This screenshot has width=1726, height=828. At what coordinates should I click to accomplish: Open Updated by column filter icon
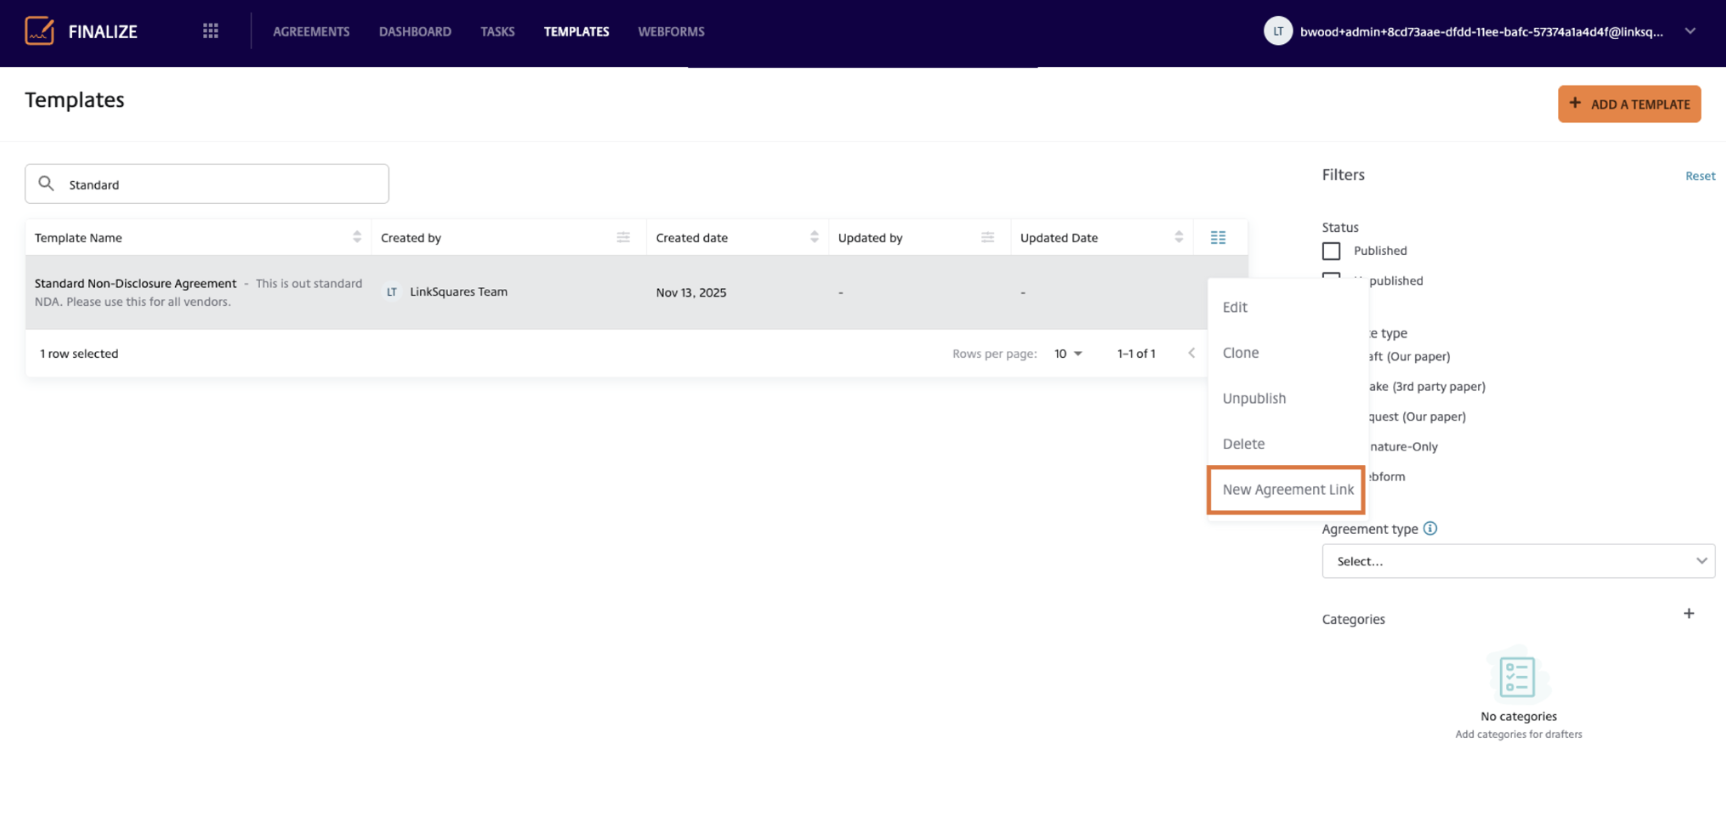(987, 237)
